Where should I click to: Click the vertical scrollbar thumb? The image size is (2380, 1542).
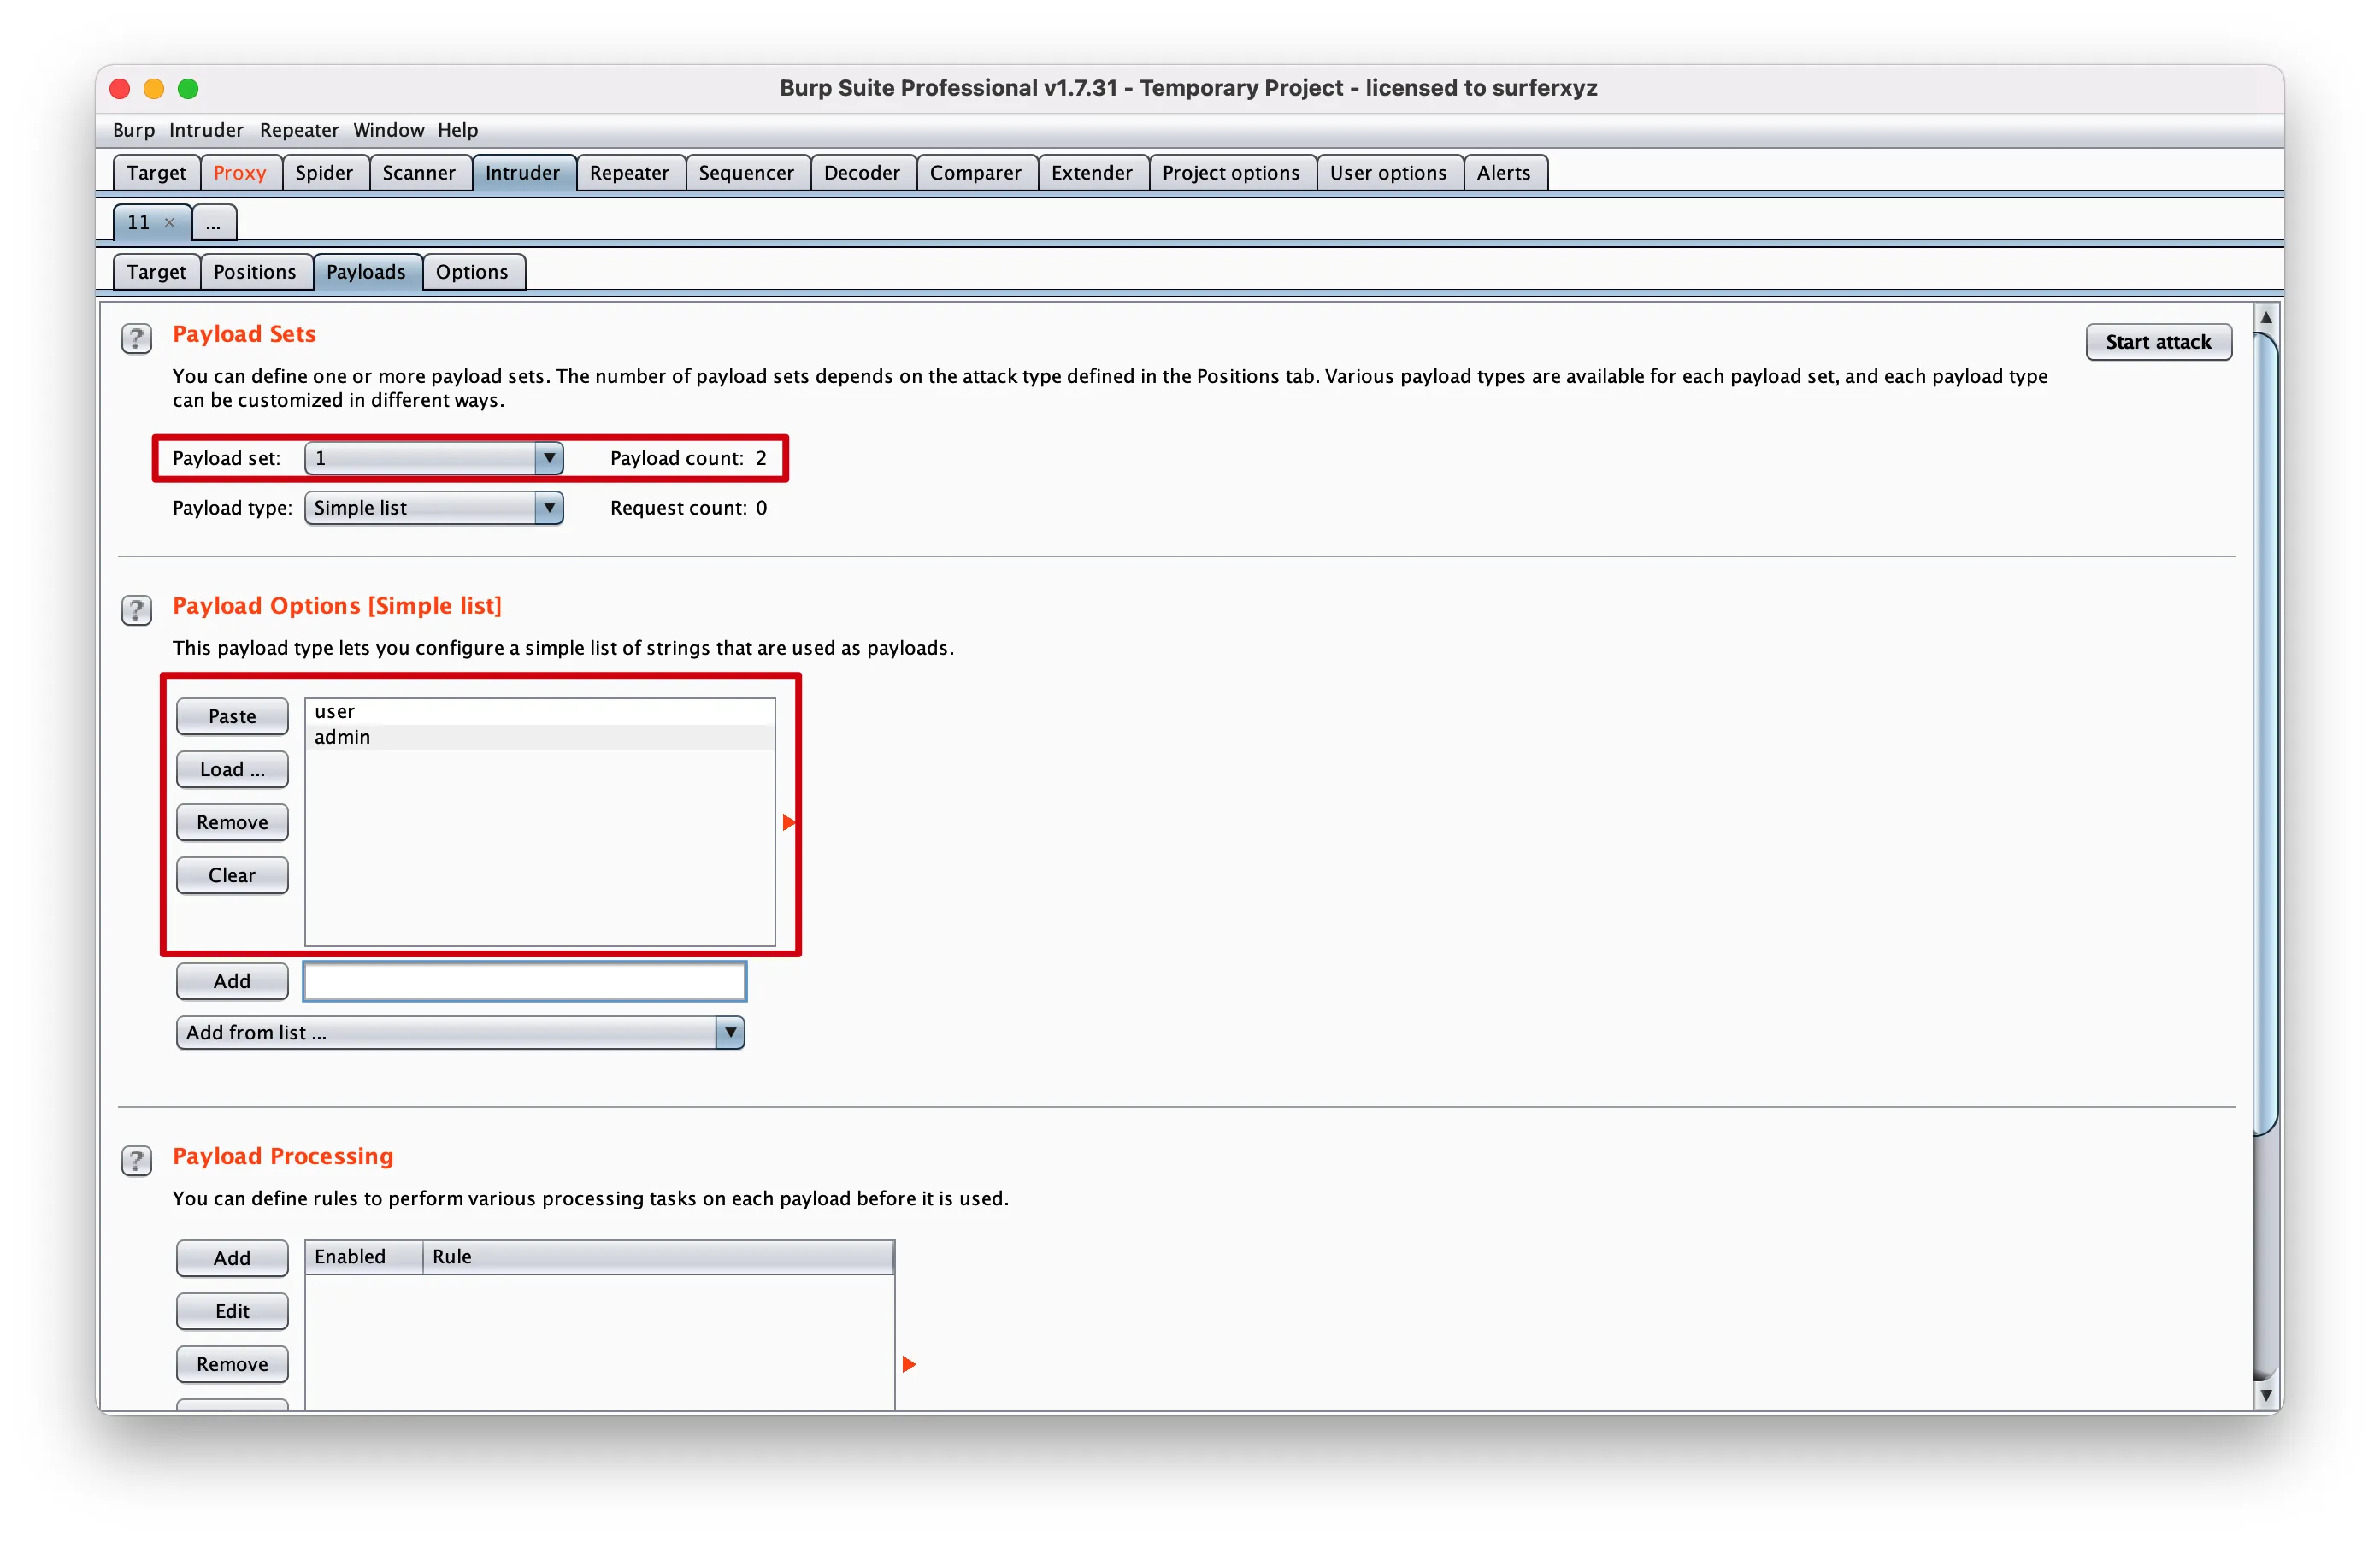[2266, 735]
